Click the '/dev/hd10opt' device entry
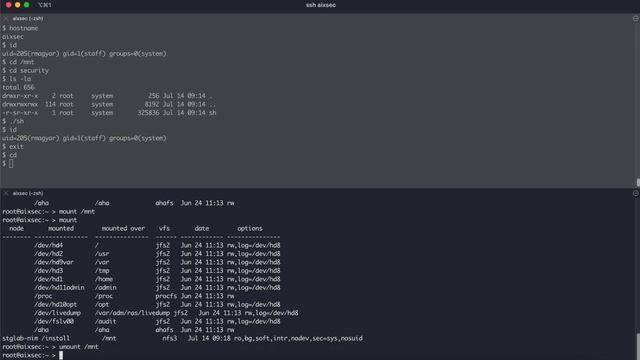The image size is (640, 360). pyautogui.click(x=56, y=304)
